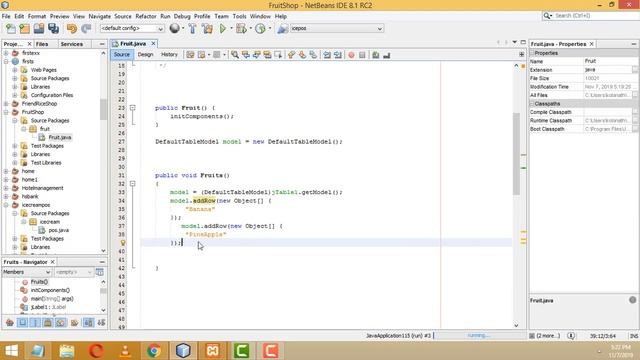Toggle Show Static Members filter in Navigator

pos(35,323)
